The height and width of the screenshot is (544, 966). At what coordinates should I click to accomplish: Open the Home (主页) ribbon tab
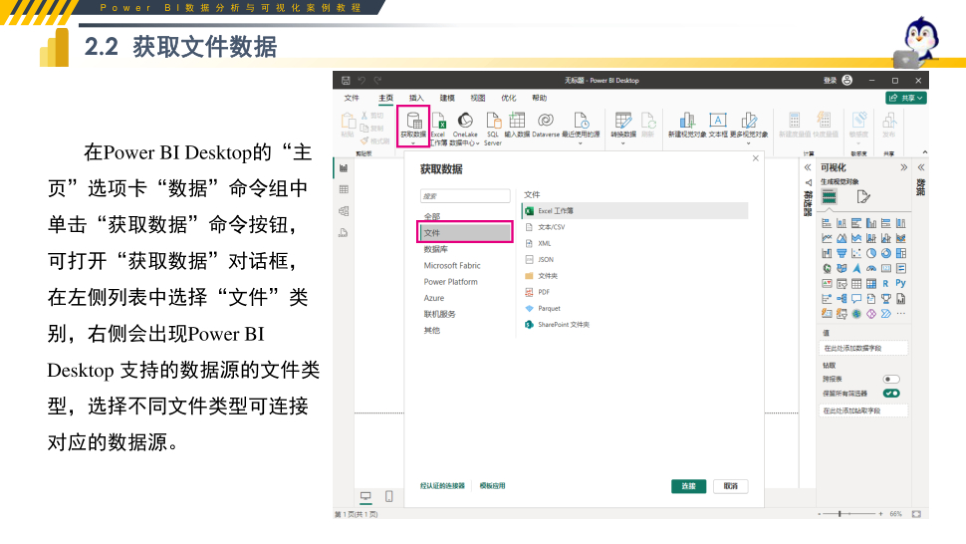pos(386,98)
